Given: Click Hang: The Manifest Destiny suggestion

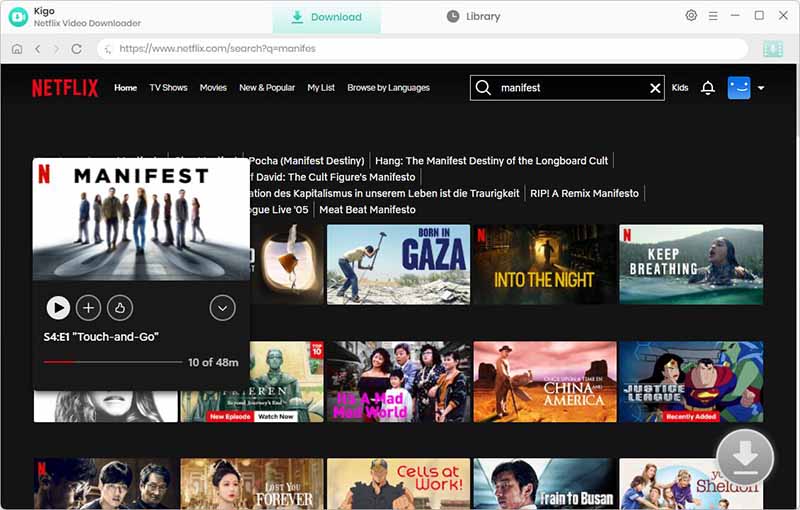Looking at the screenshot, I should (x=491, y=161).
